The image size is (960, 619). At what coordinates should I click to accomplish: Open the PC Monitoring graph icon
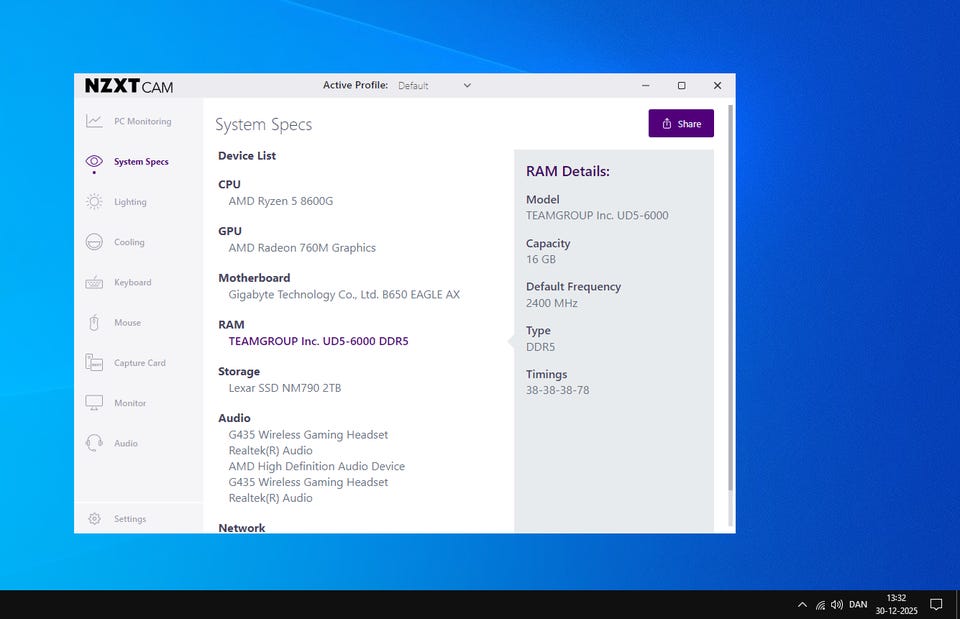[94, 121]
